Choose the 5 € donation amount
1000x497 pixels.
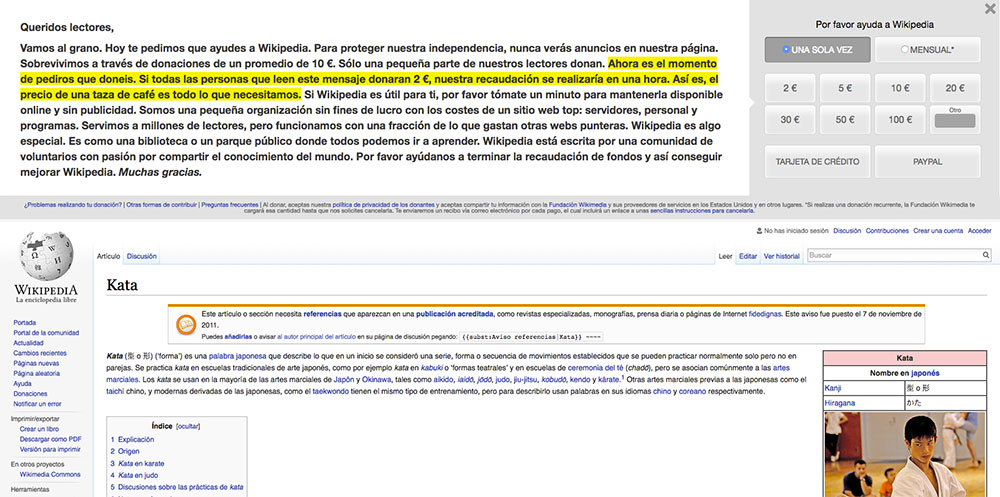click(844, 89)
